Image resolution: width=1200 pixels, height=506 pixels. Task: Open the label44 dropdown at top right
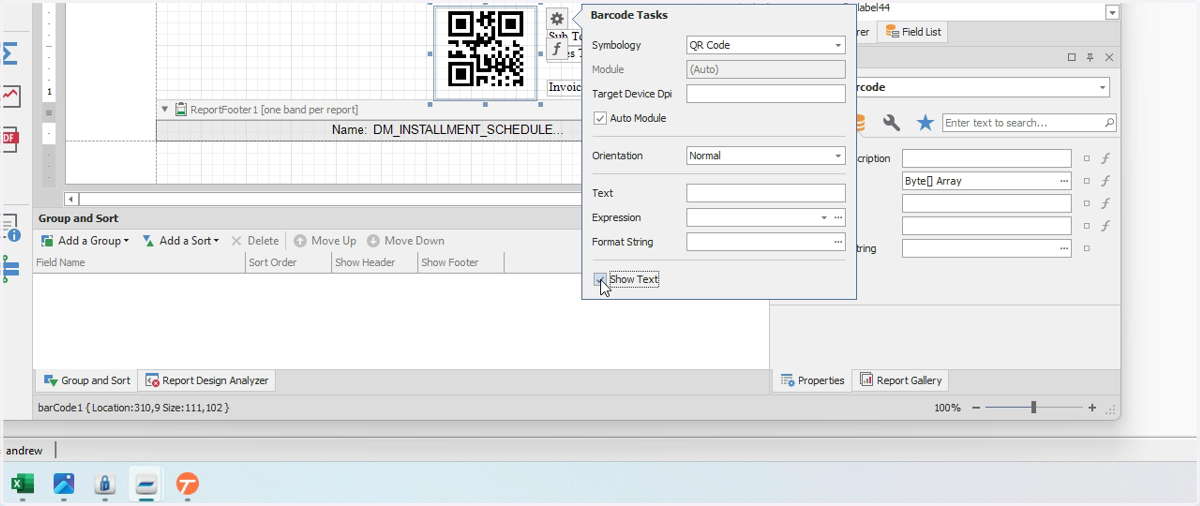tap(1112, 12)
